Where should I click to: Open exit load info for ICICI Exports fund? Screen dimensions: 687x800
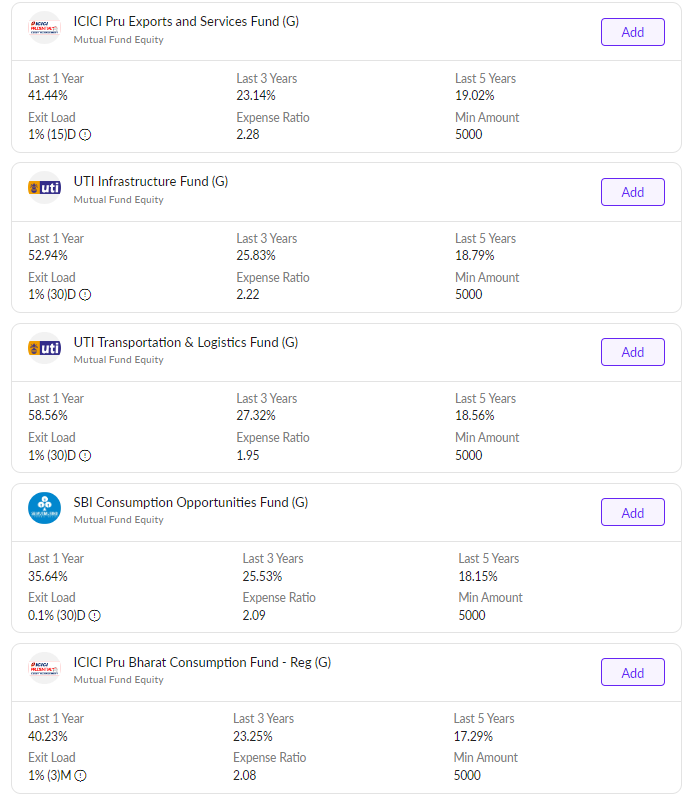coord(85,135)
